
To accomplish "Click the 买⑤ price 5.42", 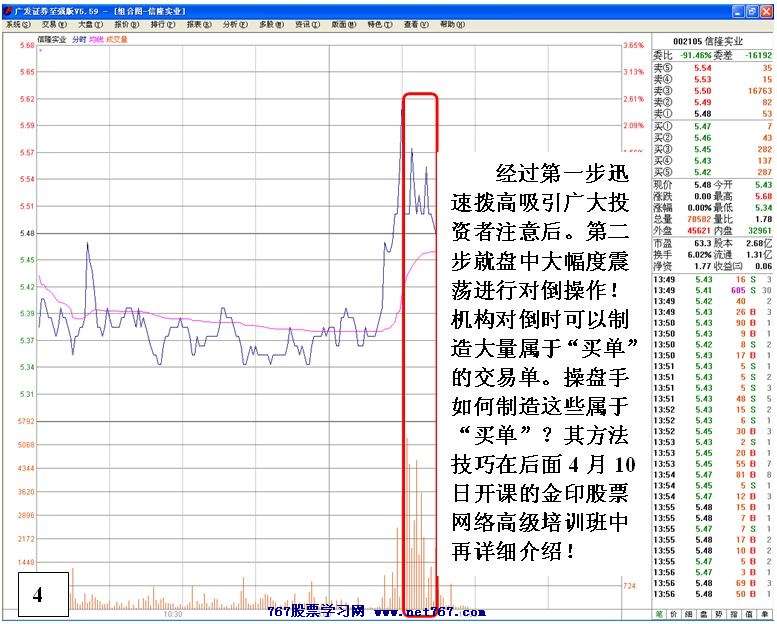I will (703, 172).
